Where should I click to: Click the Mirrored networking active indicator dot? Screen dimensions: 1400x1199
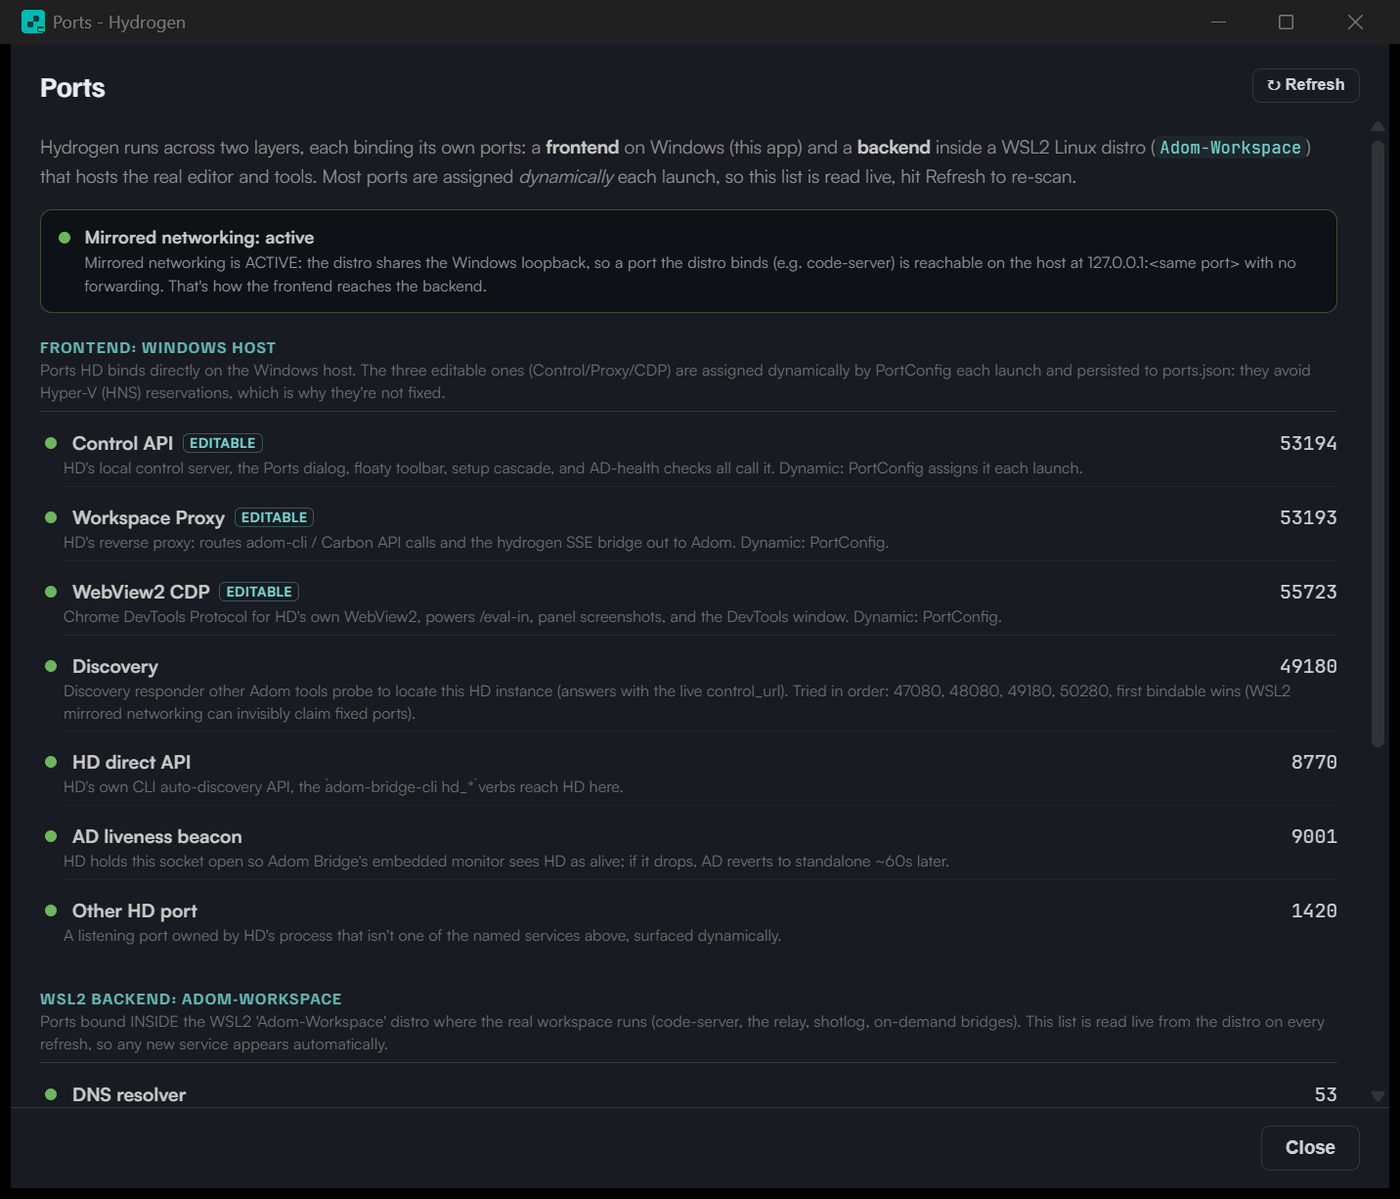point(65,238)
